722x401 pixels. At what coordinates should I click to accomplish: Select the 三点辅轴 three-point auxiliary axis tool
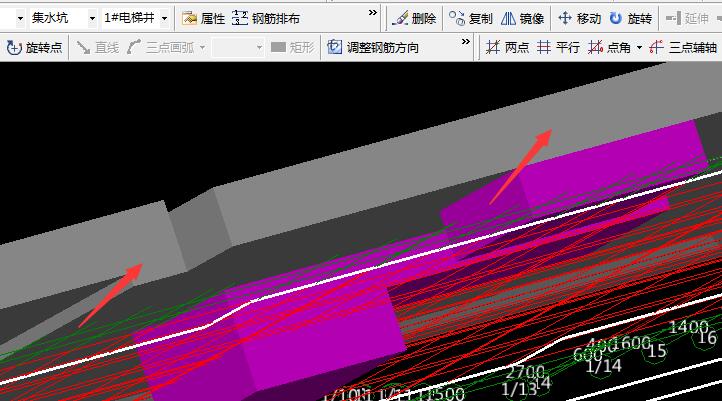pyautogui.click(x=683, y=47)
